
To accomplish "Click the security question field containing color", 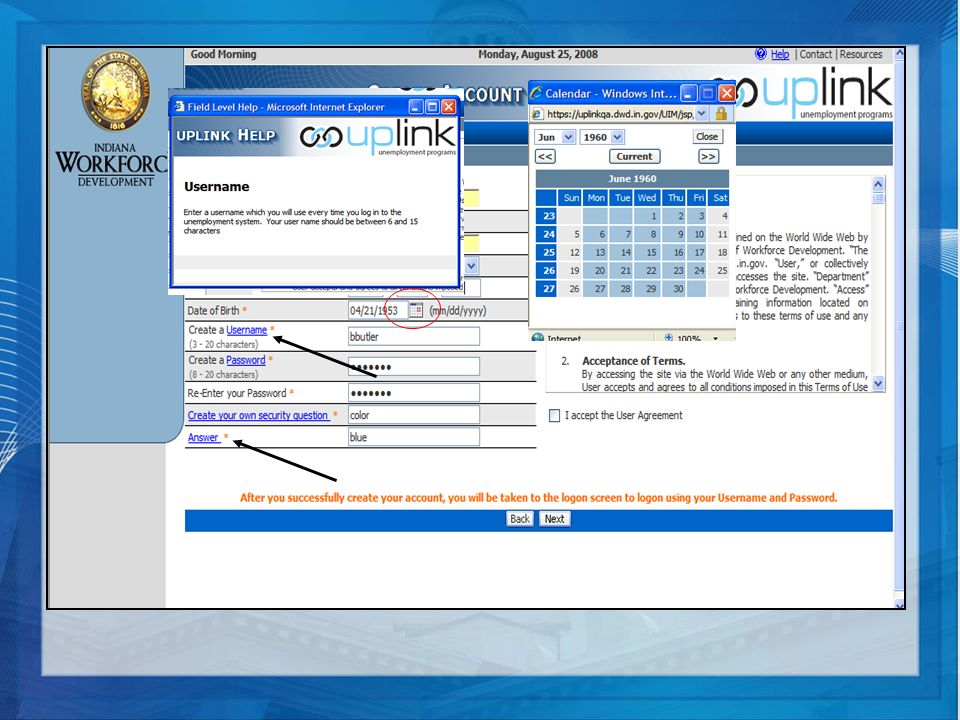I will (x=413, y=414).
